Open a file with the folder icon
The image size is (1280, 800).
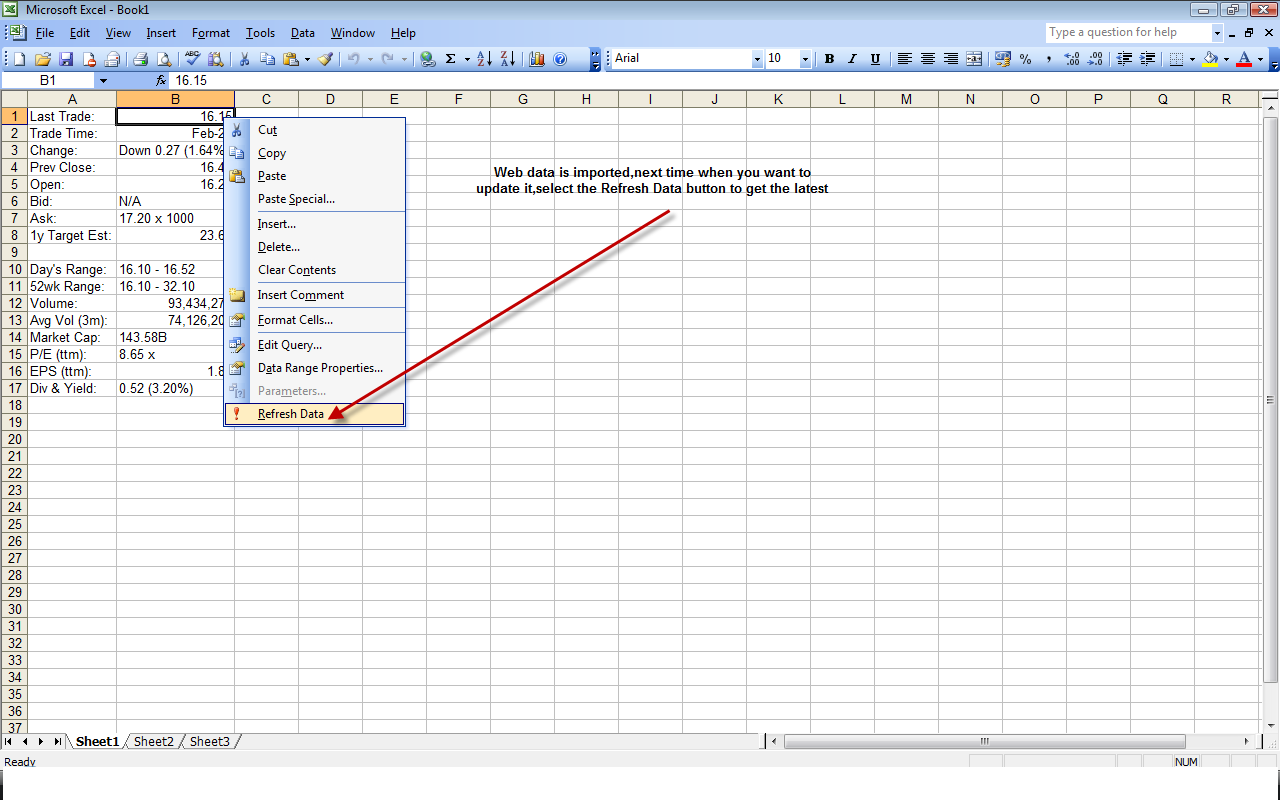pyautogui.click(x=43, y=59)
